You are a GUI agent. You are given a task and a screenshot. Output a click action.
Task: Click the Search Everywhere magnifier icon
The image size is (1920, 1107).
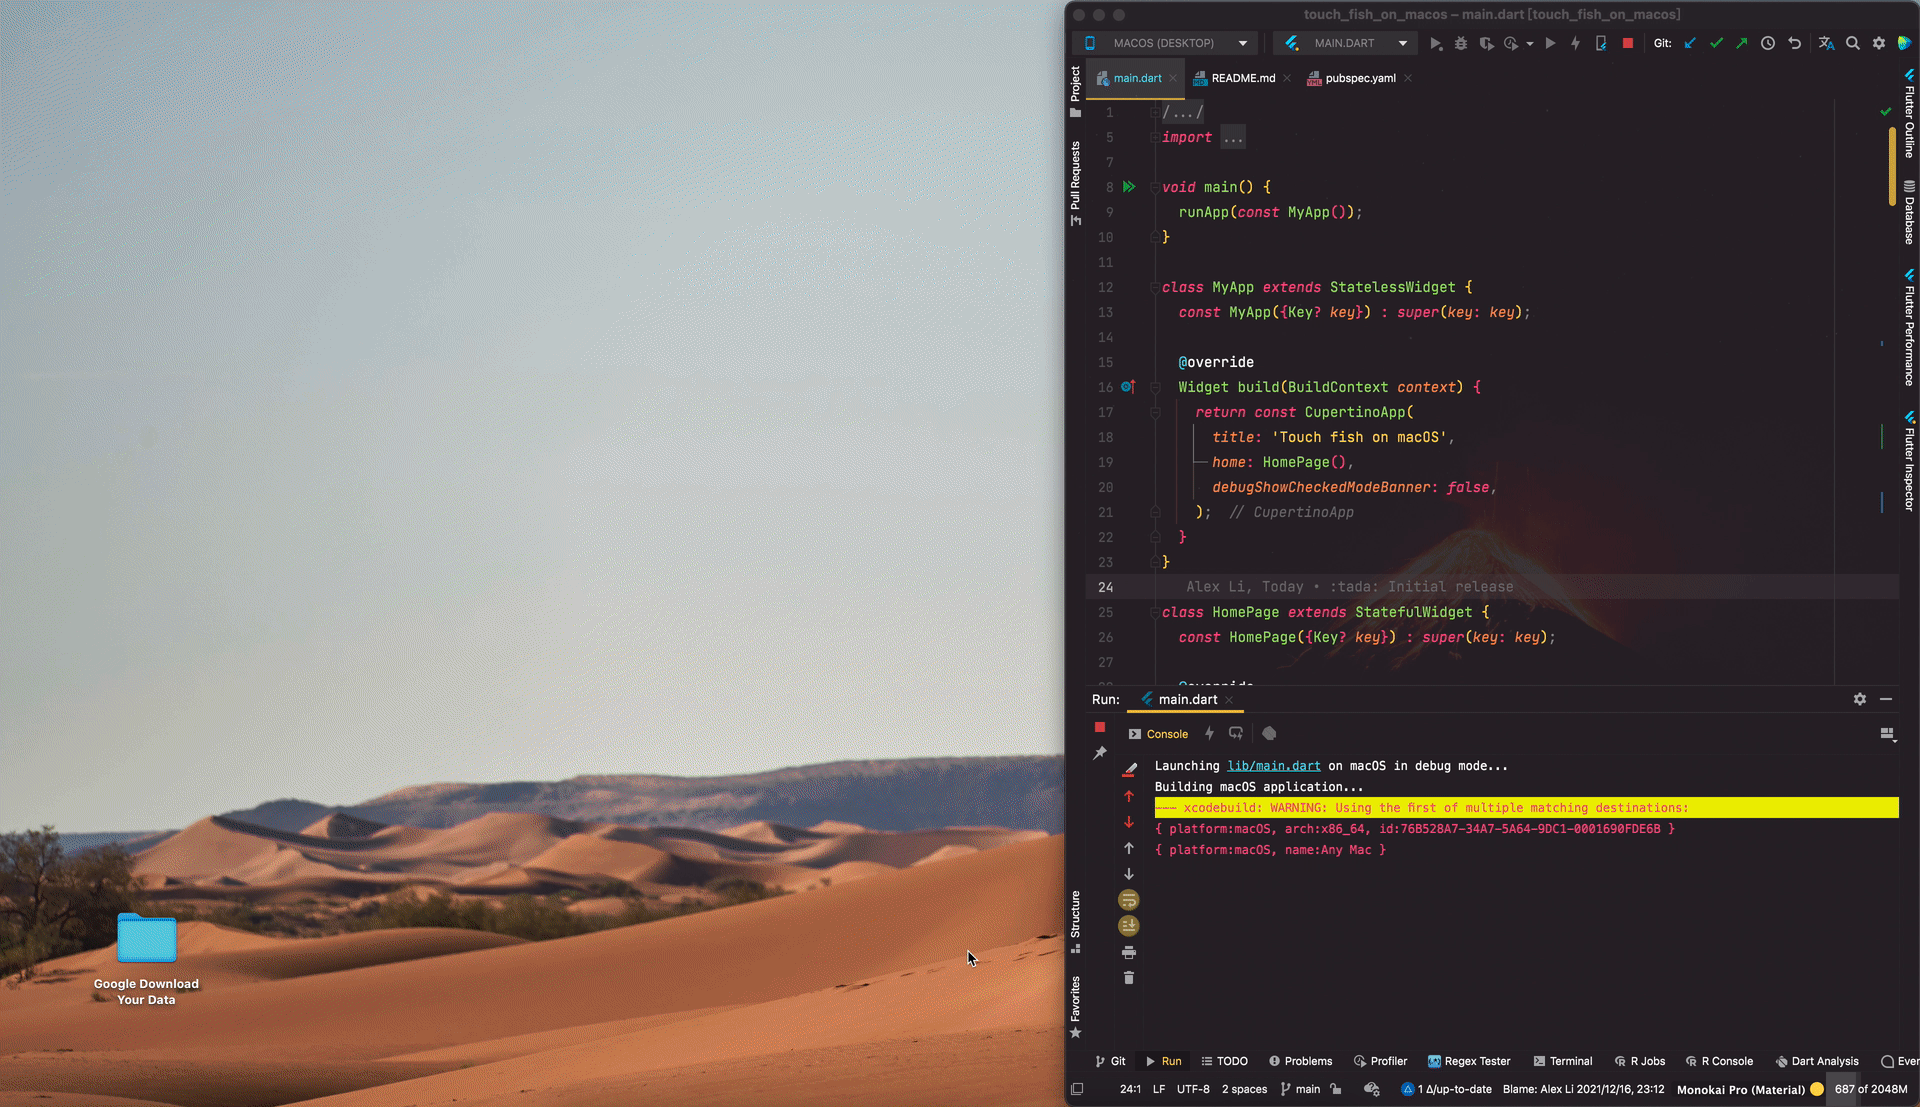1853,43
